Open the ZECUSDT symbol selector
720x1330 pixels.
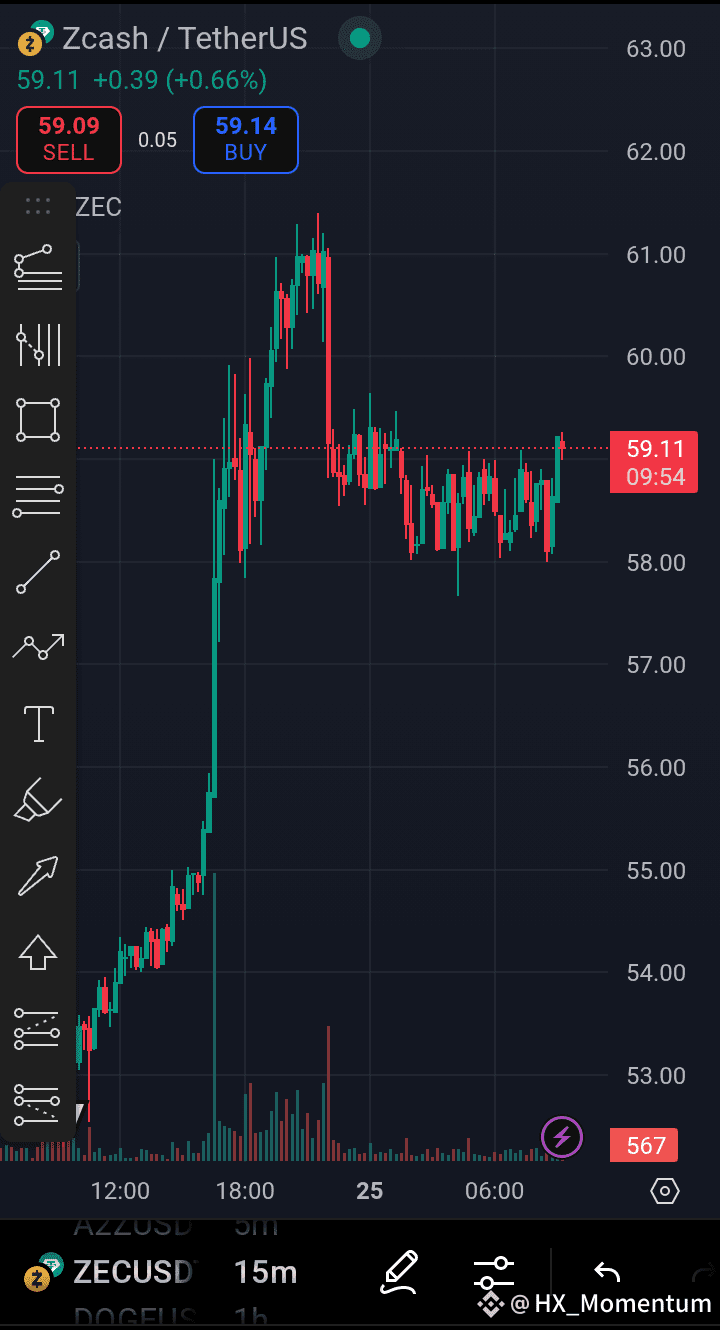(133, 1272)
